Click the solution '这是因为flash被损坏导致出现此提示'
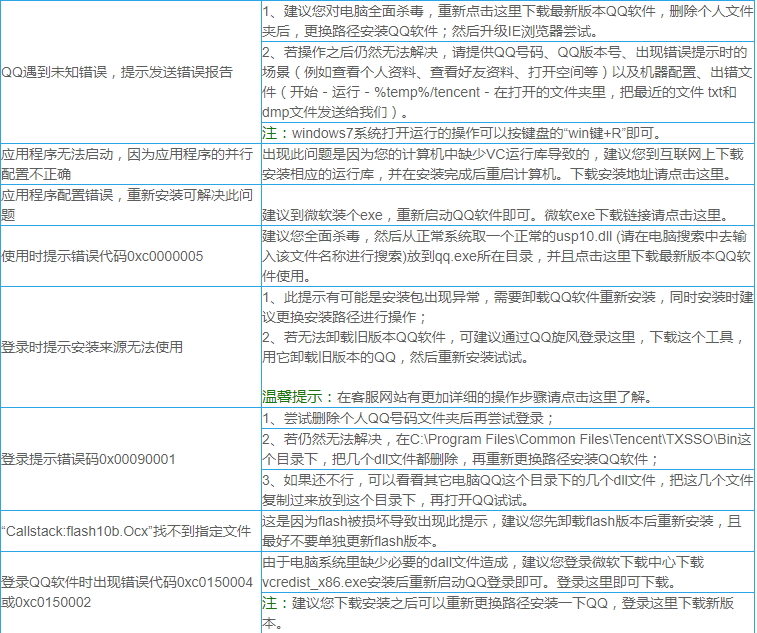 pyautogui.click(x=508, y=531)
